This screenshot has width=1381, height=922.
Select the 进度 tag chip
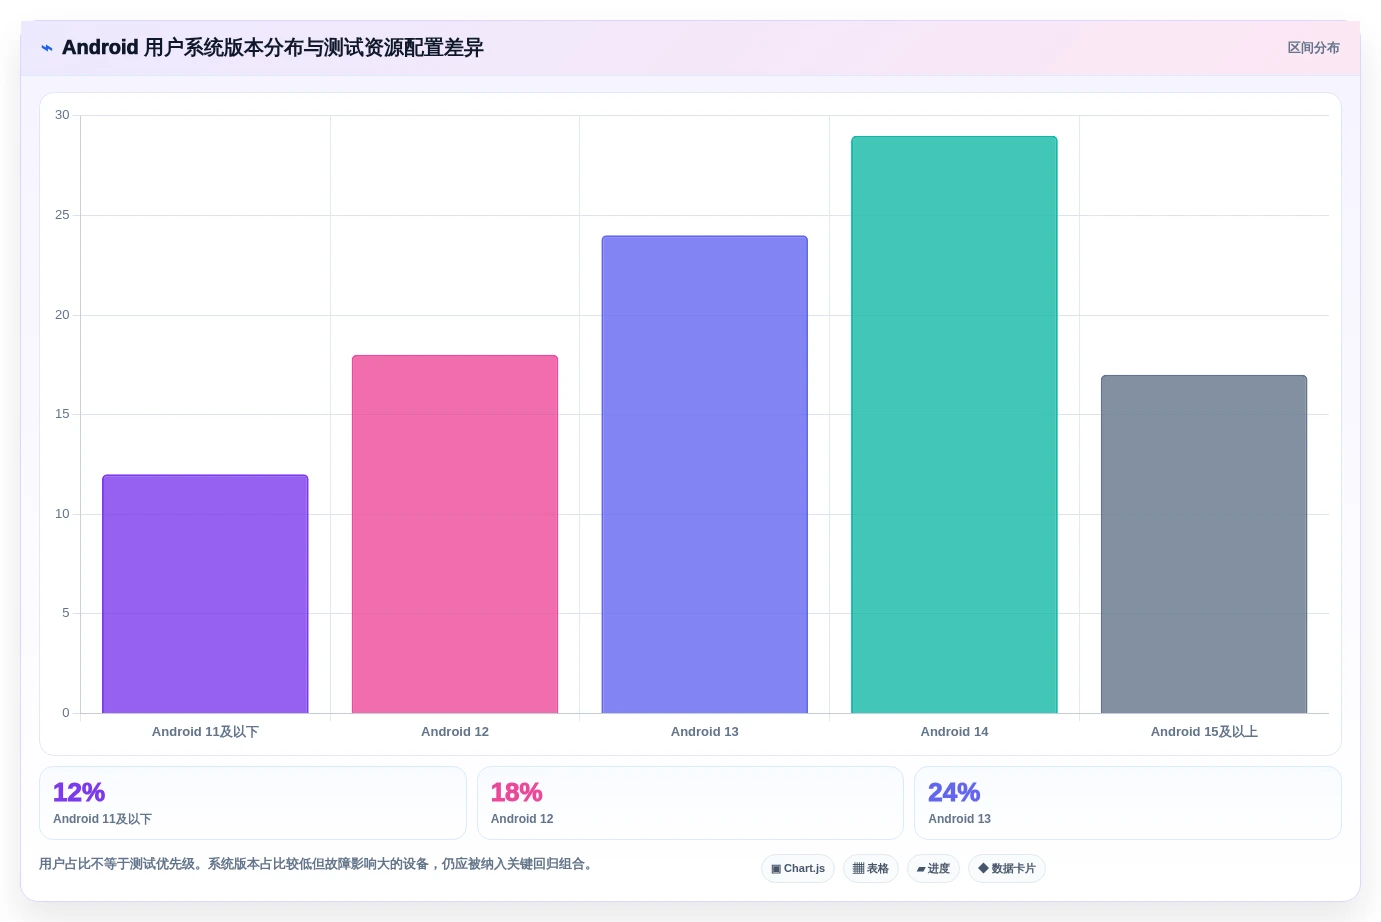tap(933, 868)
